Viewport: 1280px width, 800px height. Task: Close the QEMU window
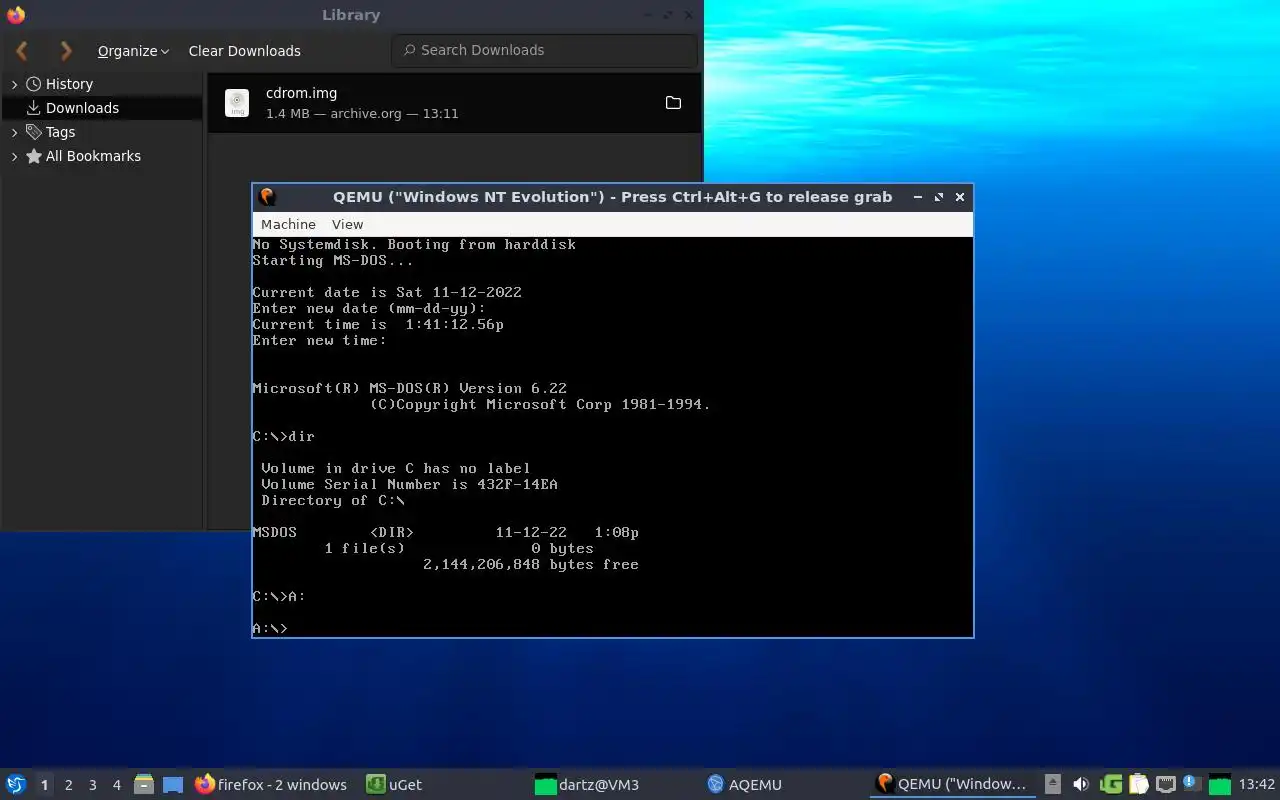pyautogui.click(x=960, y=197)
